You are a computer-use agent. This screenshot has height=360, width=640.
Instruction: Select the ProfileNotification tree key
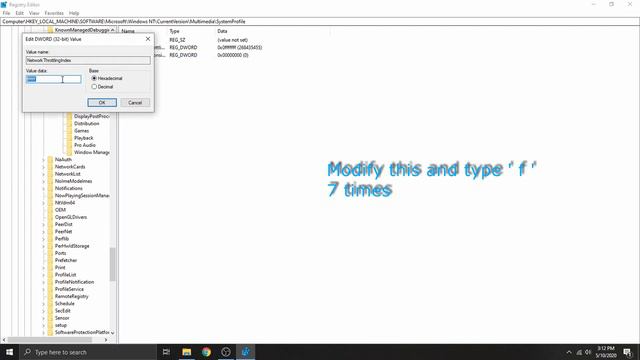pos(74,282)
